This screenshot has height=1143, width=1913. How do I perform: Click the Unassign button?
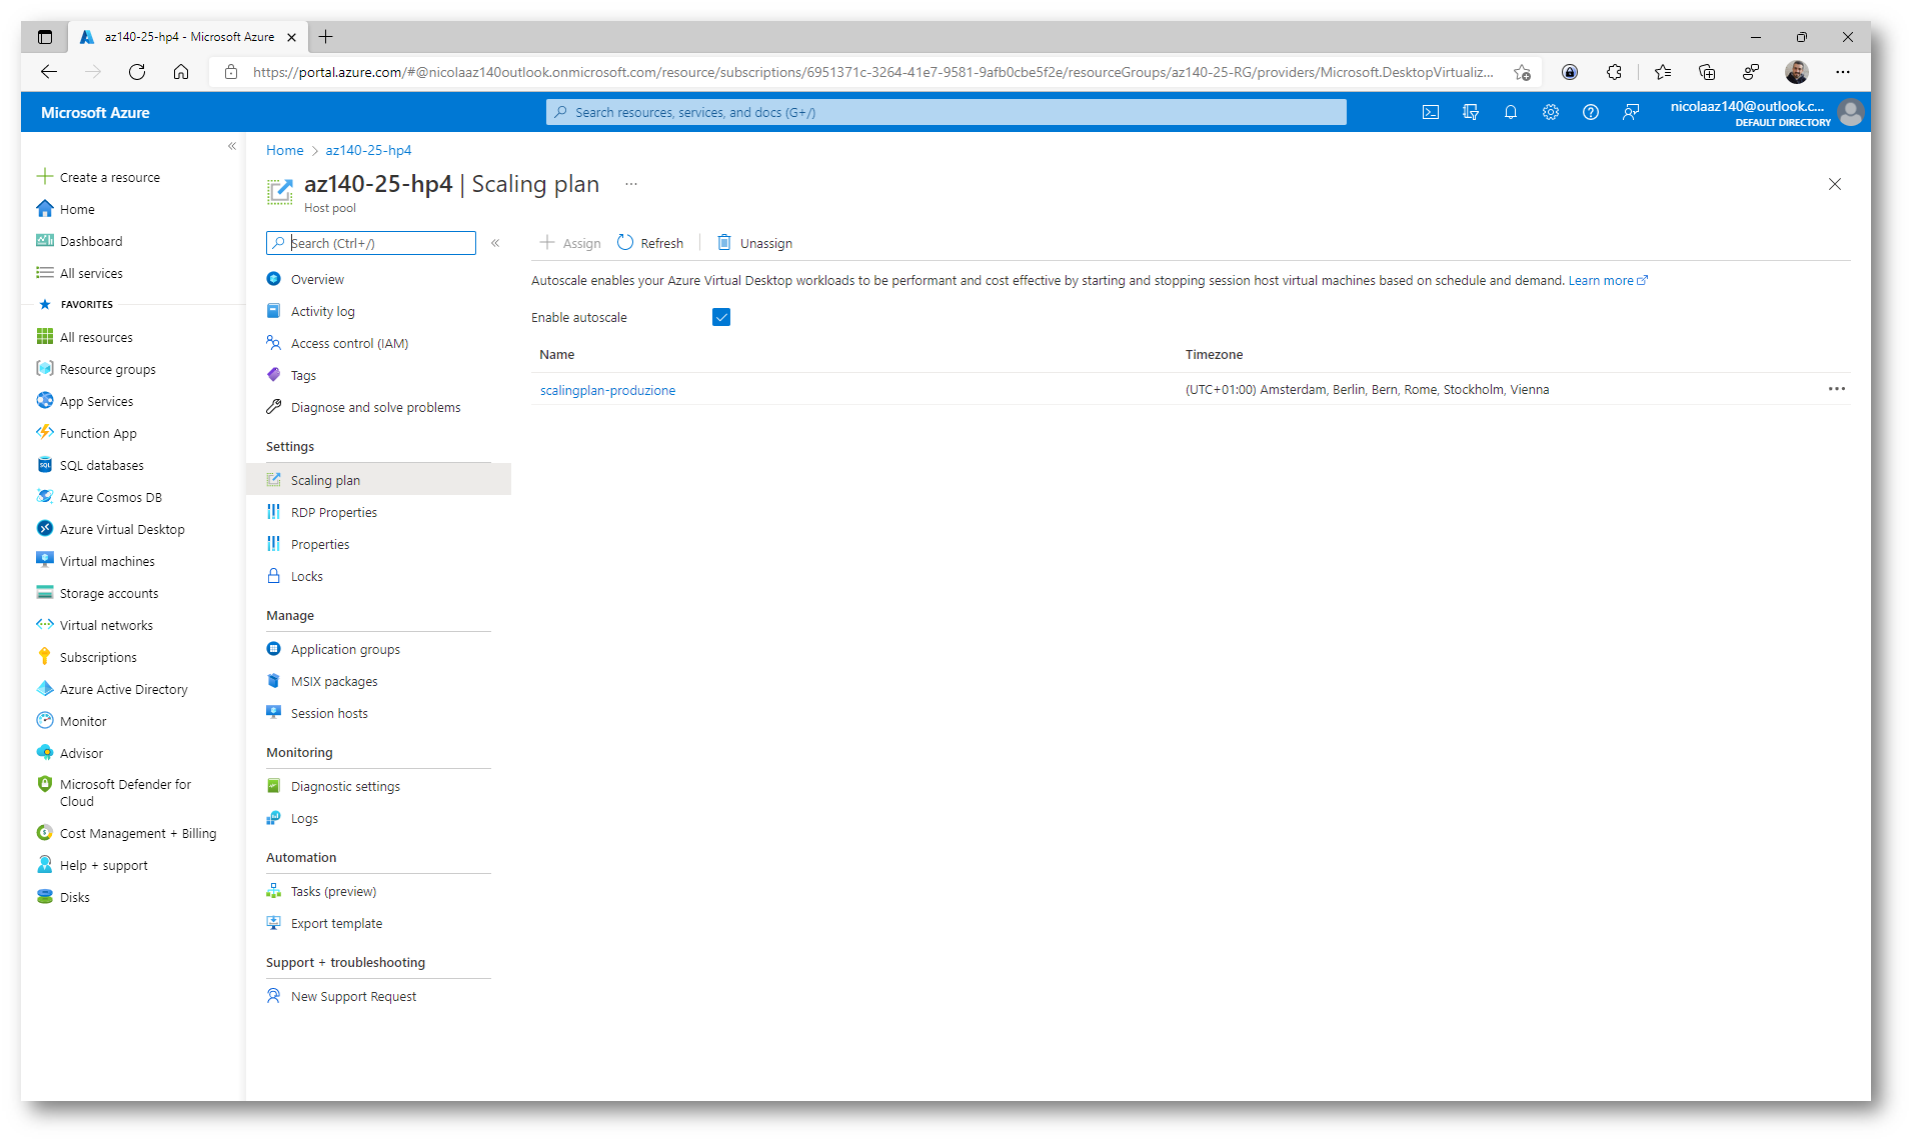pos(755,243)
